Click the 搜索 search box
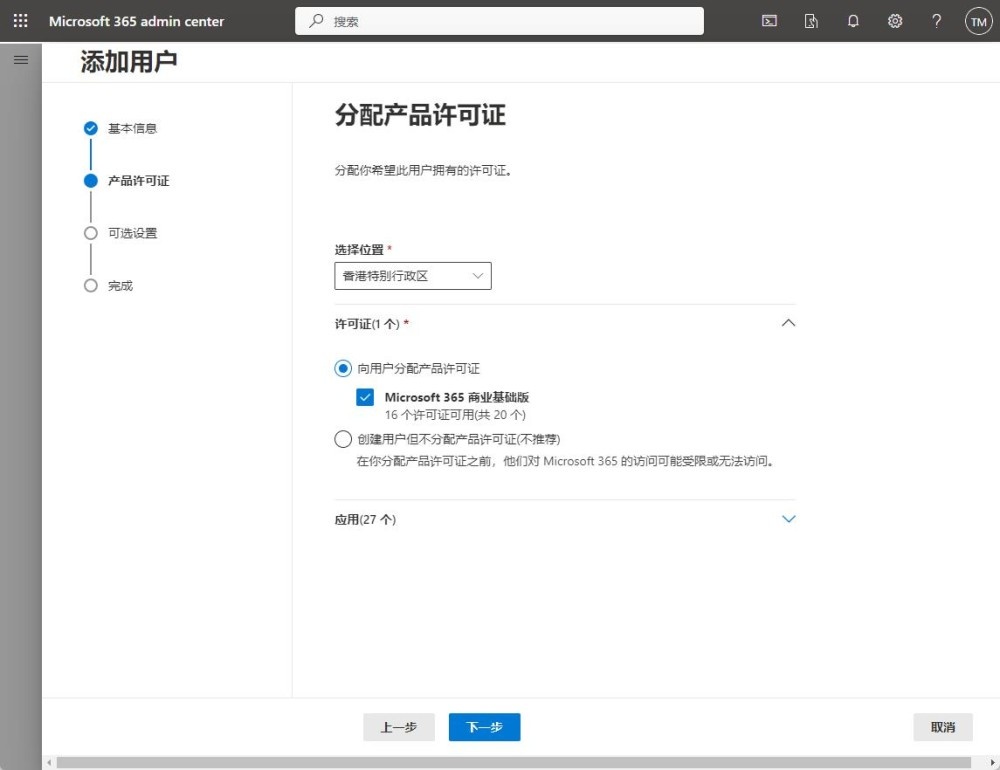The image size is (1000, 770). 500,21
